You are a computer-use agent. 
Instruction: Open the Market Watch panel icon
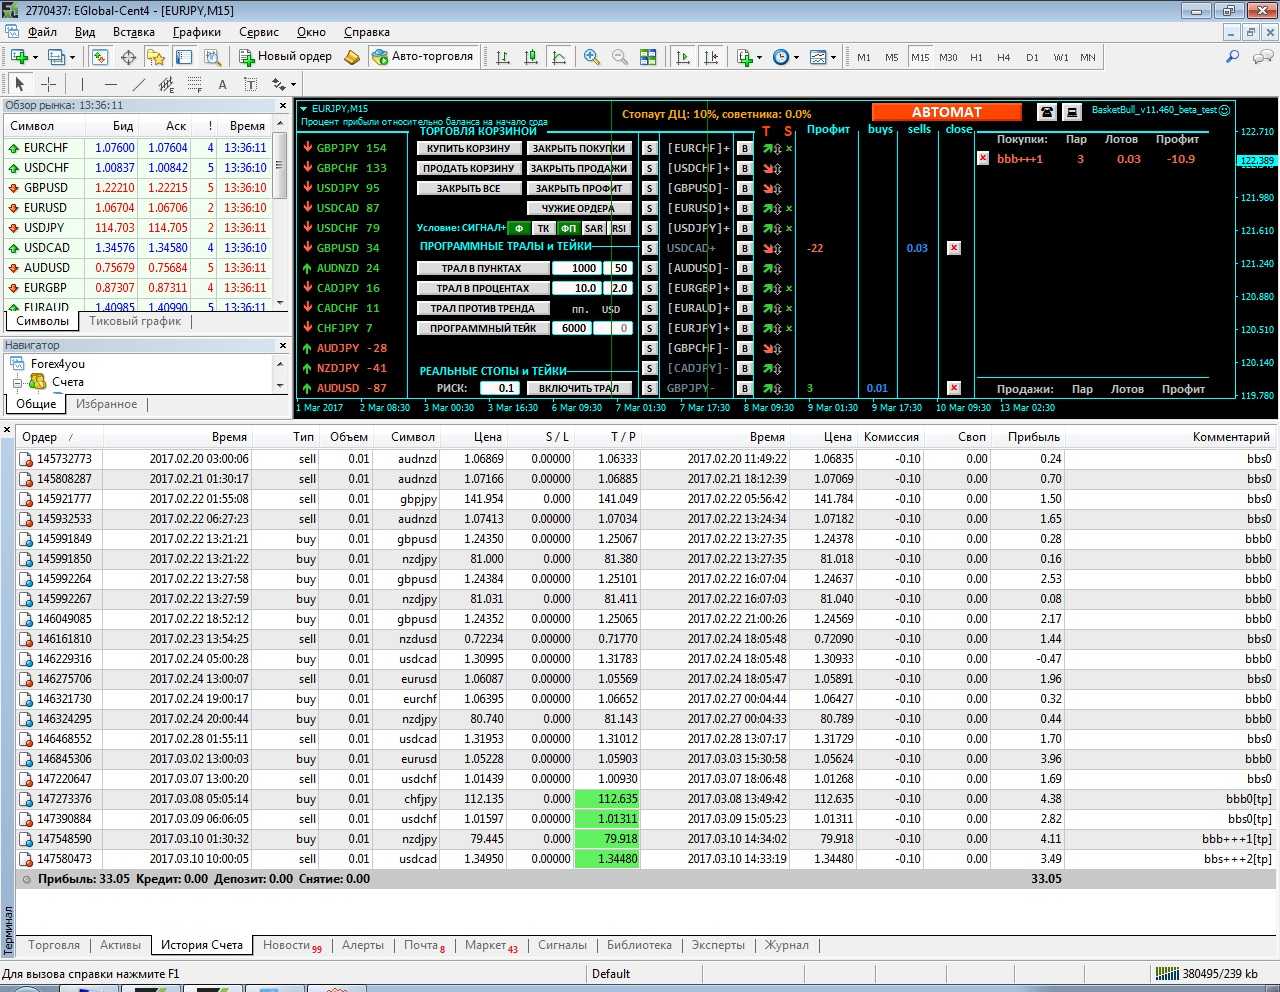coord(100,57)
